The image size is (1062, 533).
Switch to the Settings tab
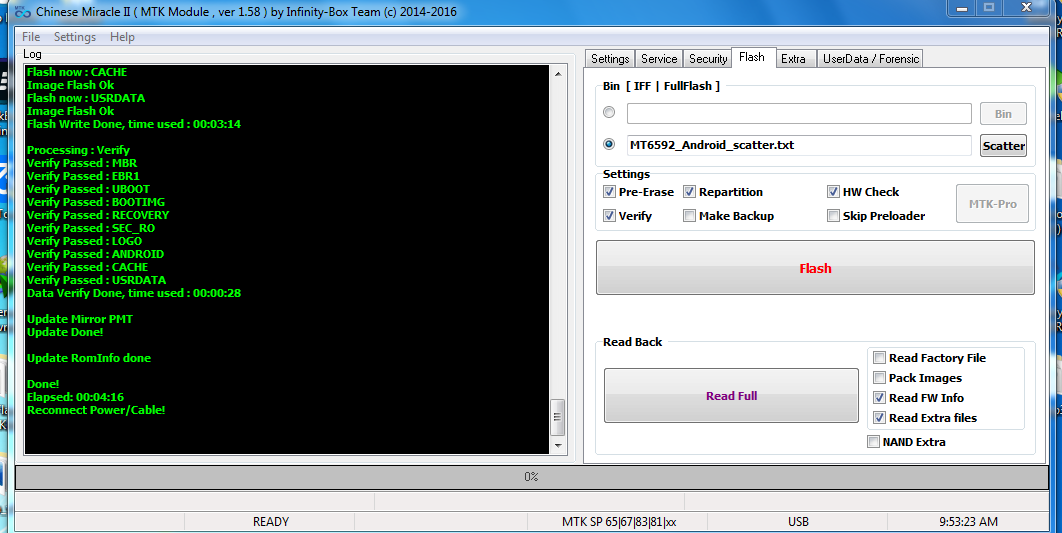[x=610, y=59]
